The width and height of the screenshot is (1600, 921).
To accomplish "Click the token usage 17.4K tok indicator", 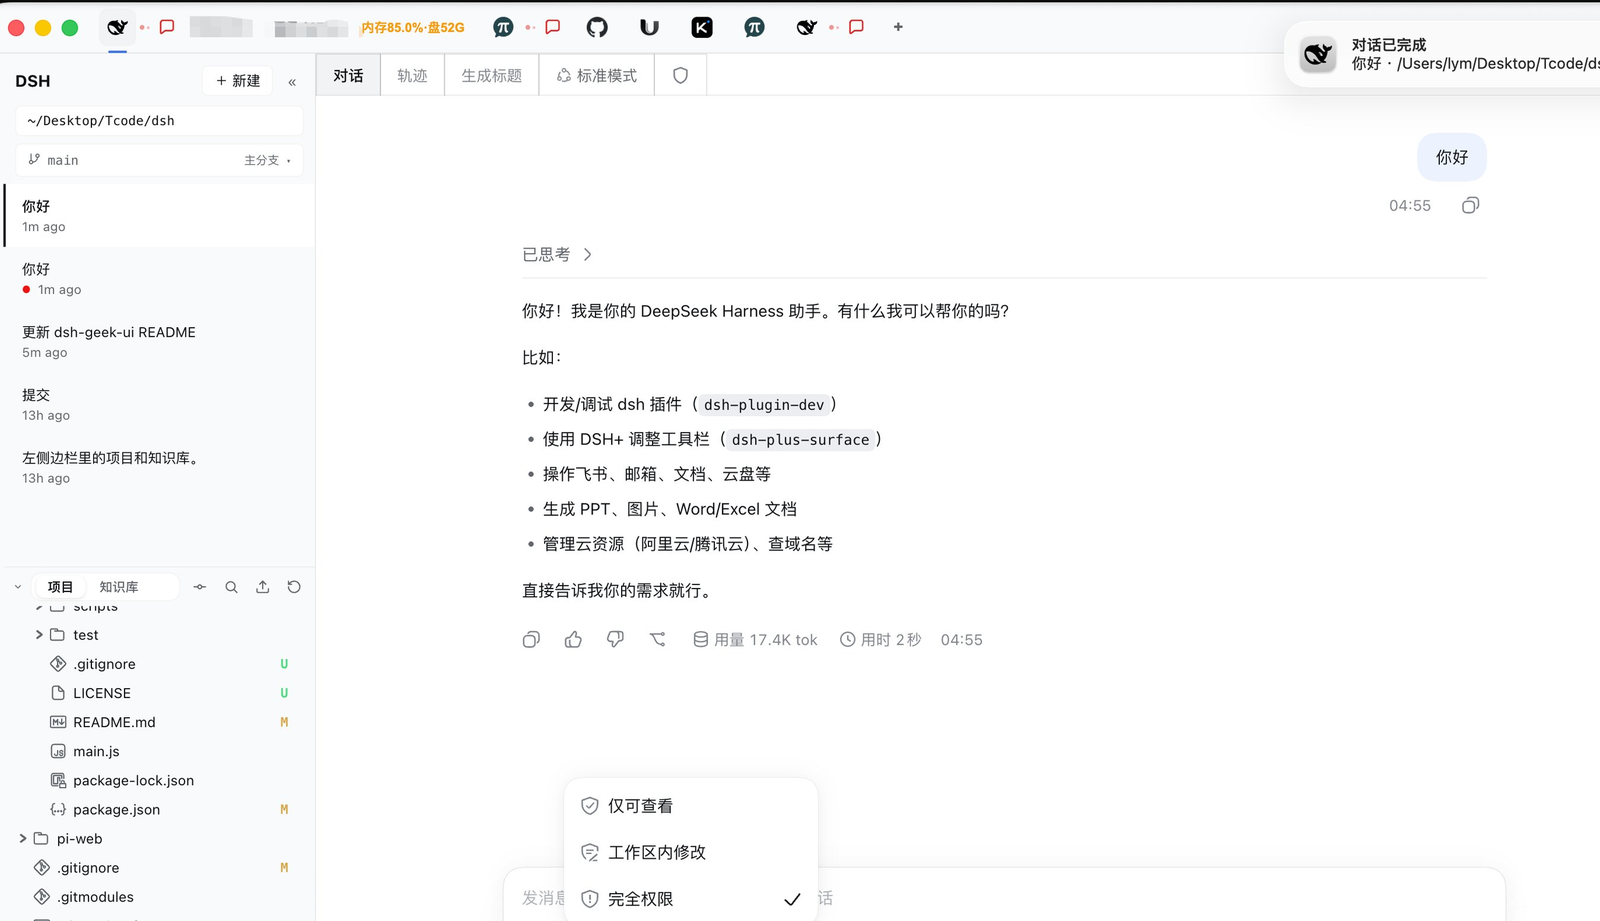I will point(755,639).
